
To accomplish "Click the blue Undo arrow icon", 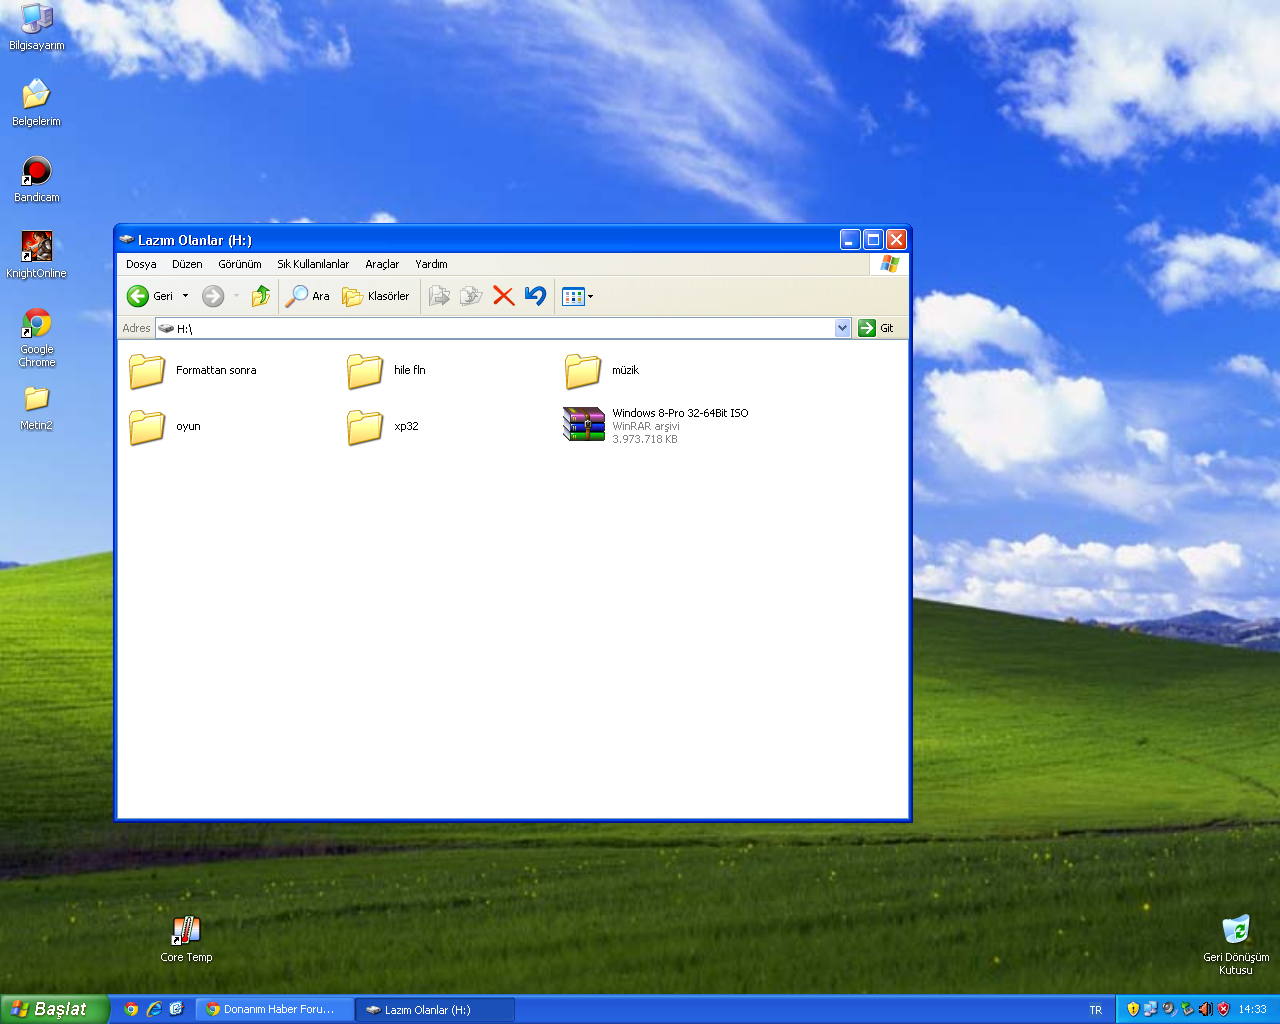I will [x=535, y=296].
